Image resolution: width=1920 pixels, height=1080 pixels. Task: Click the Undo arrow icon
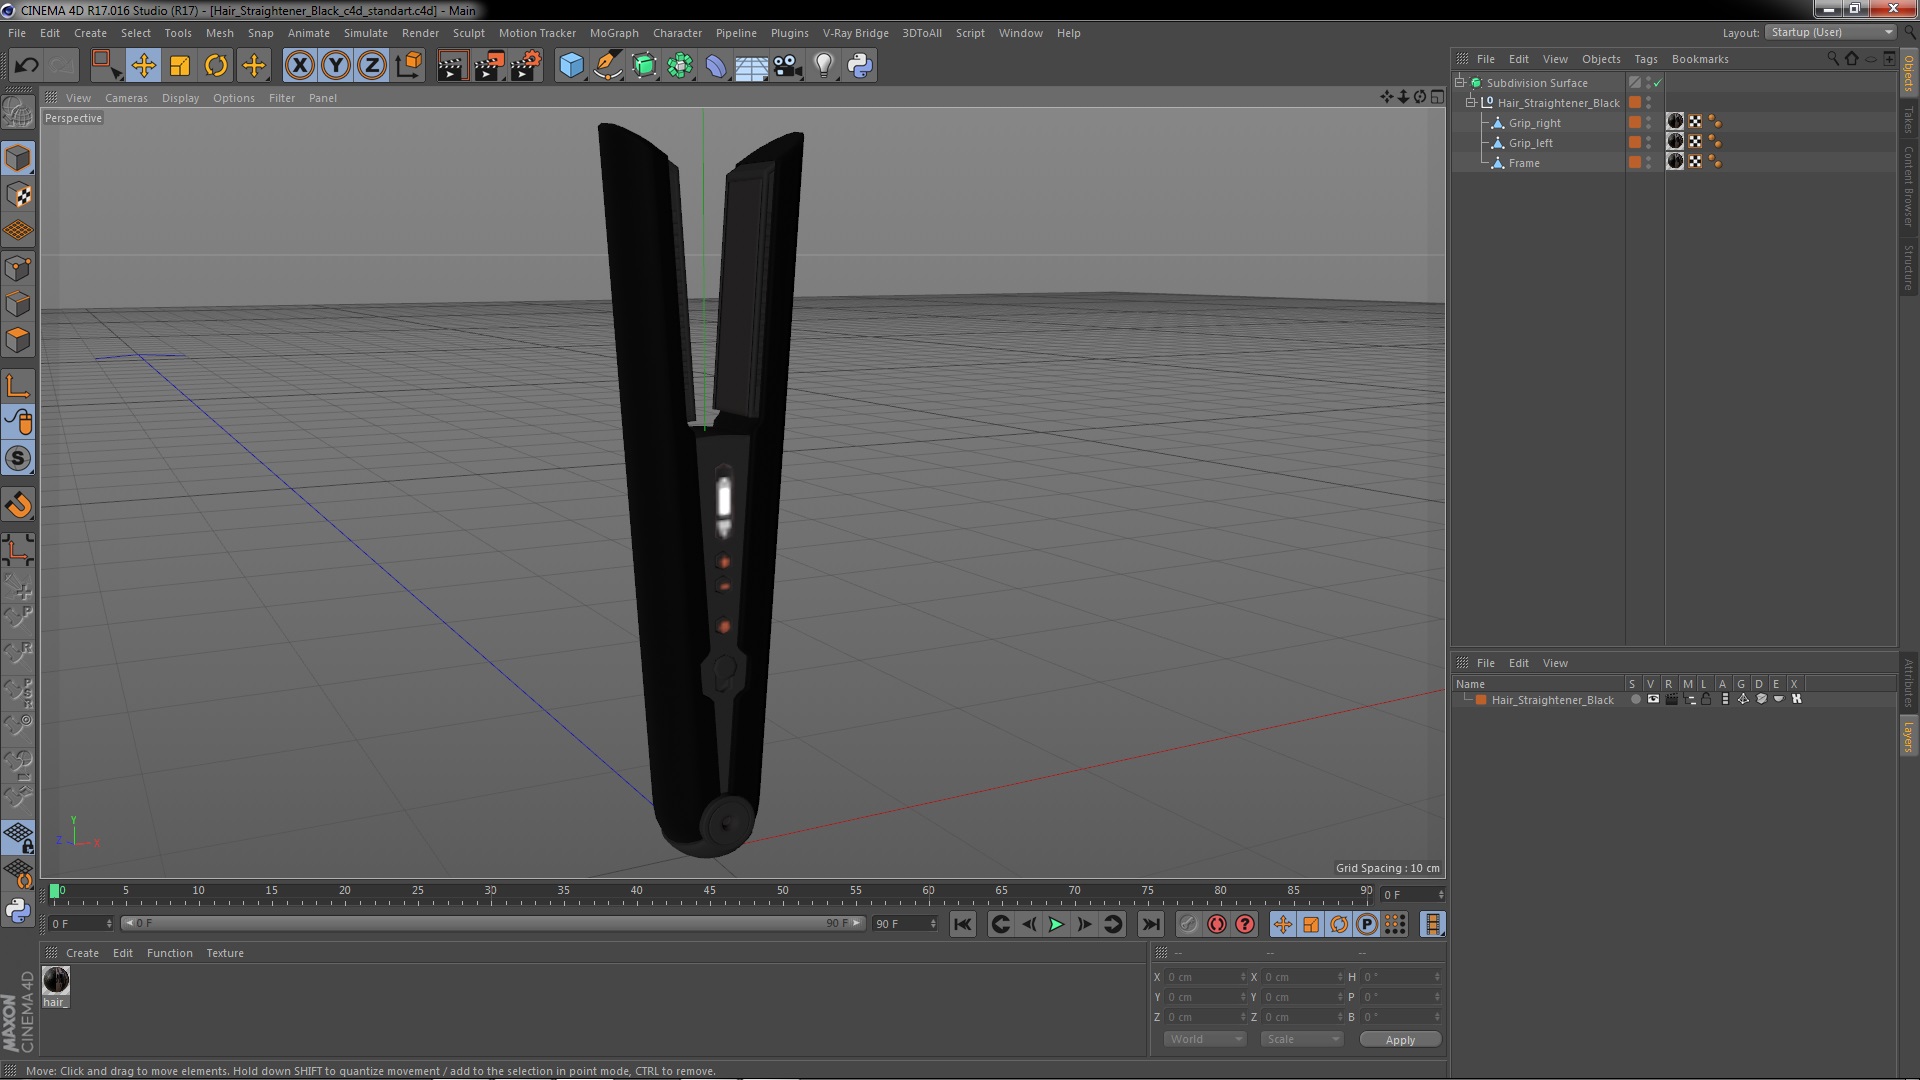pyautogui.click(x=26, y=66)
